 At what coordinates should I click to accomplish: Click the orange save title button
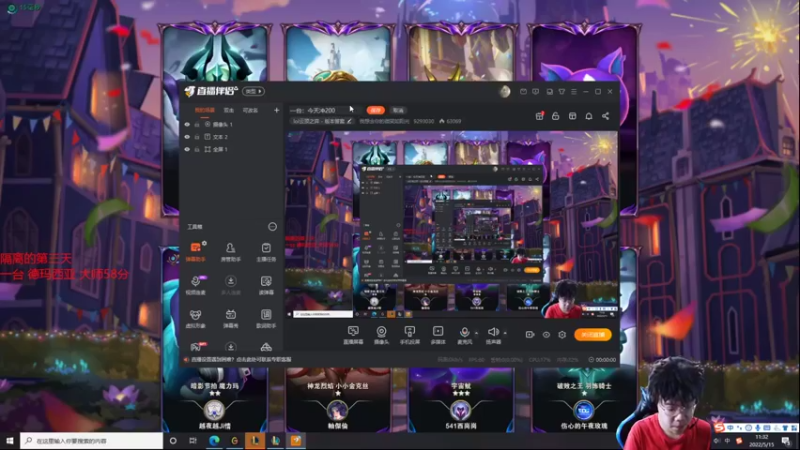(x=376, y=110)
